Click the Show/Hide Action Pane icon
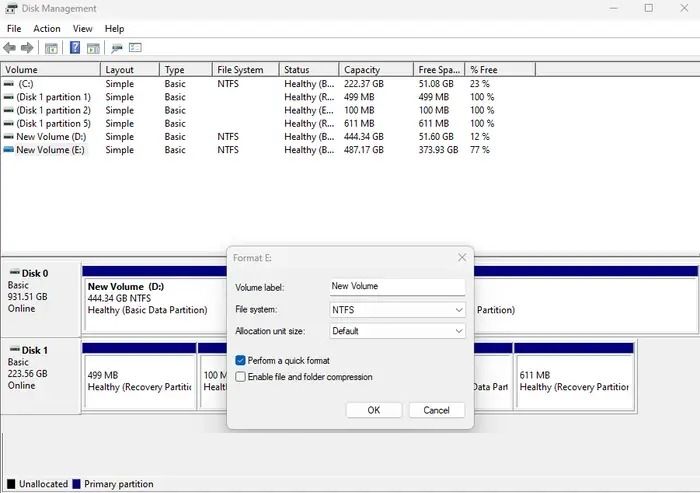The width and height of the screenshot is (700, 493). (x=93, y=48)
